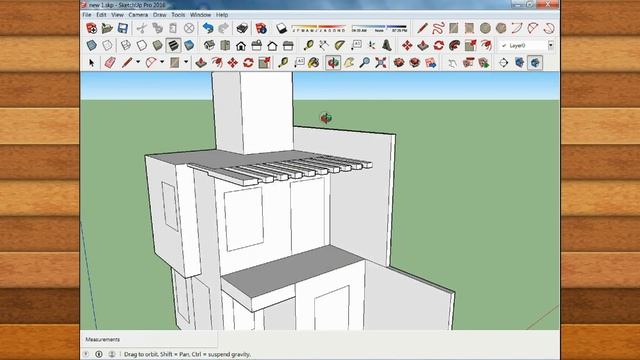The width and height of the screenshot is (640, 360).
Task: Switch to Top view
Action: [x=225, y=45]
